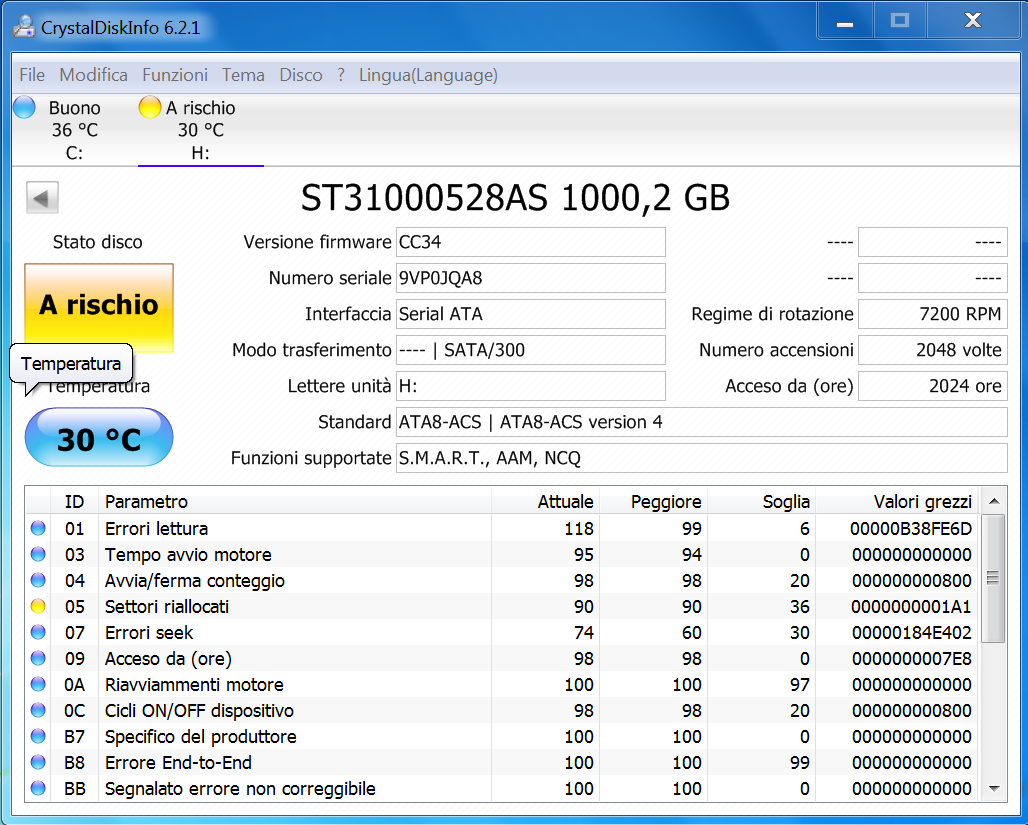1028x825 pixels.
Task: Click the Versione firmware field CC34
Action: pos(530,242)
